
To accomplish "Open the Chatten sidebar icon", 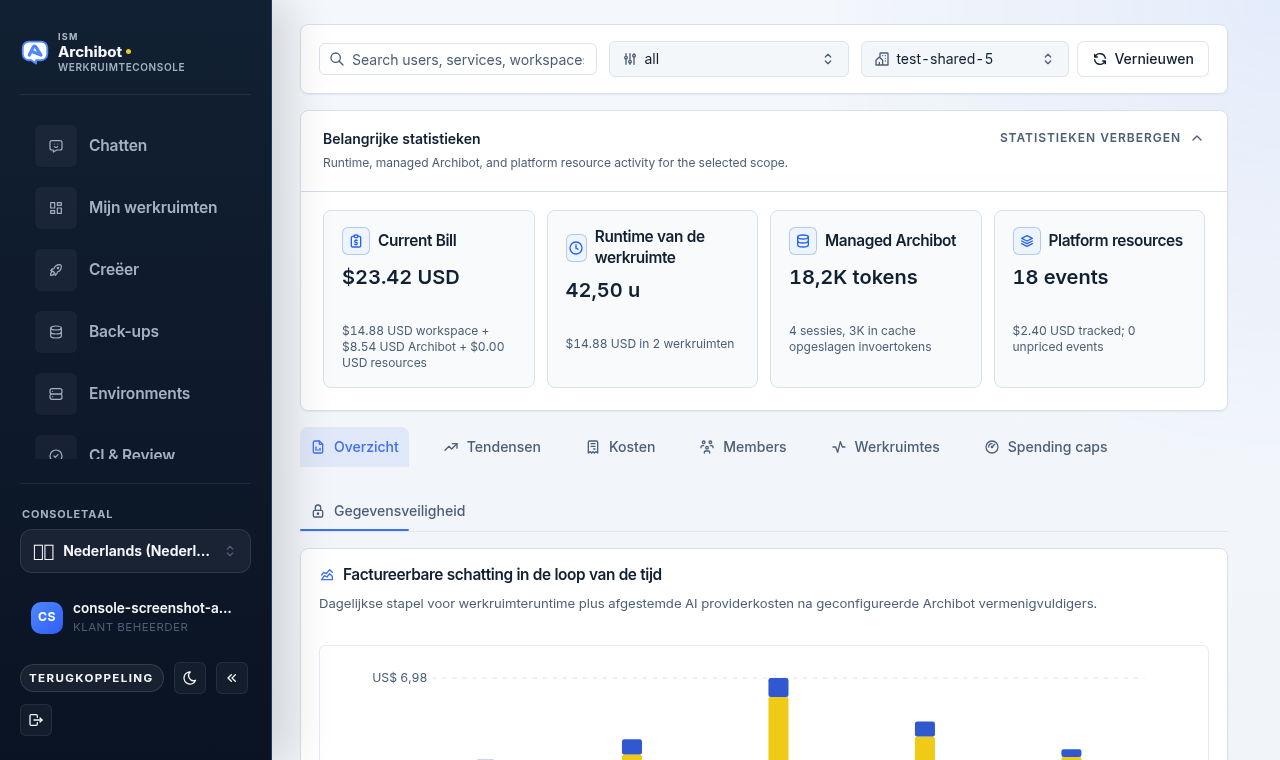I will click(56, 146).
